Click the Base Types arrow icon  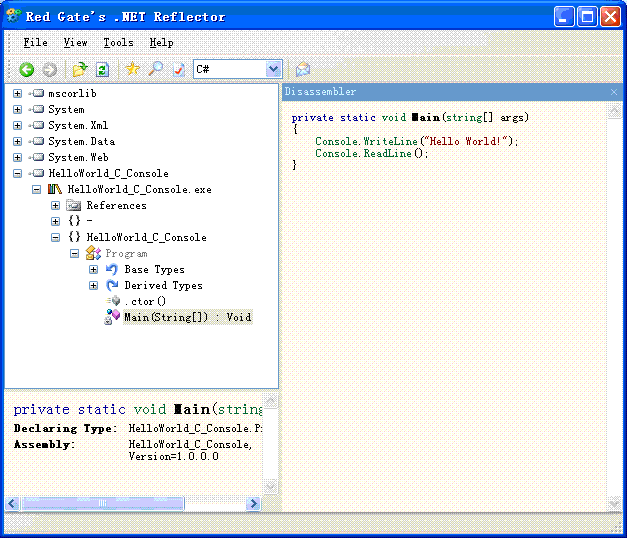tap(112, 269)
